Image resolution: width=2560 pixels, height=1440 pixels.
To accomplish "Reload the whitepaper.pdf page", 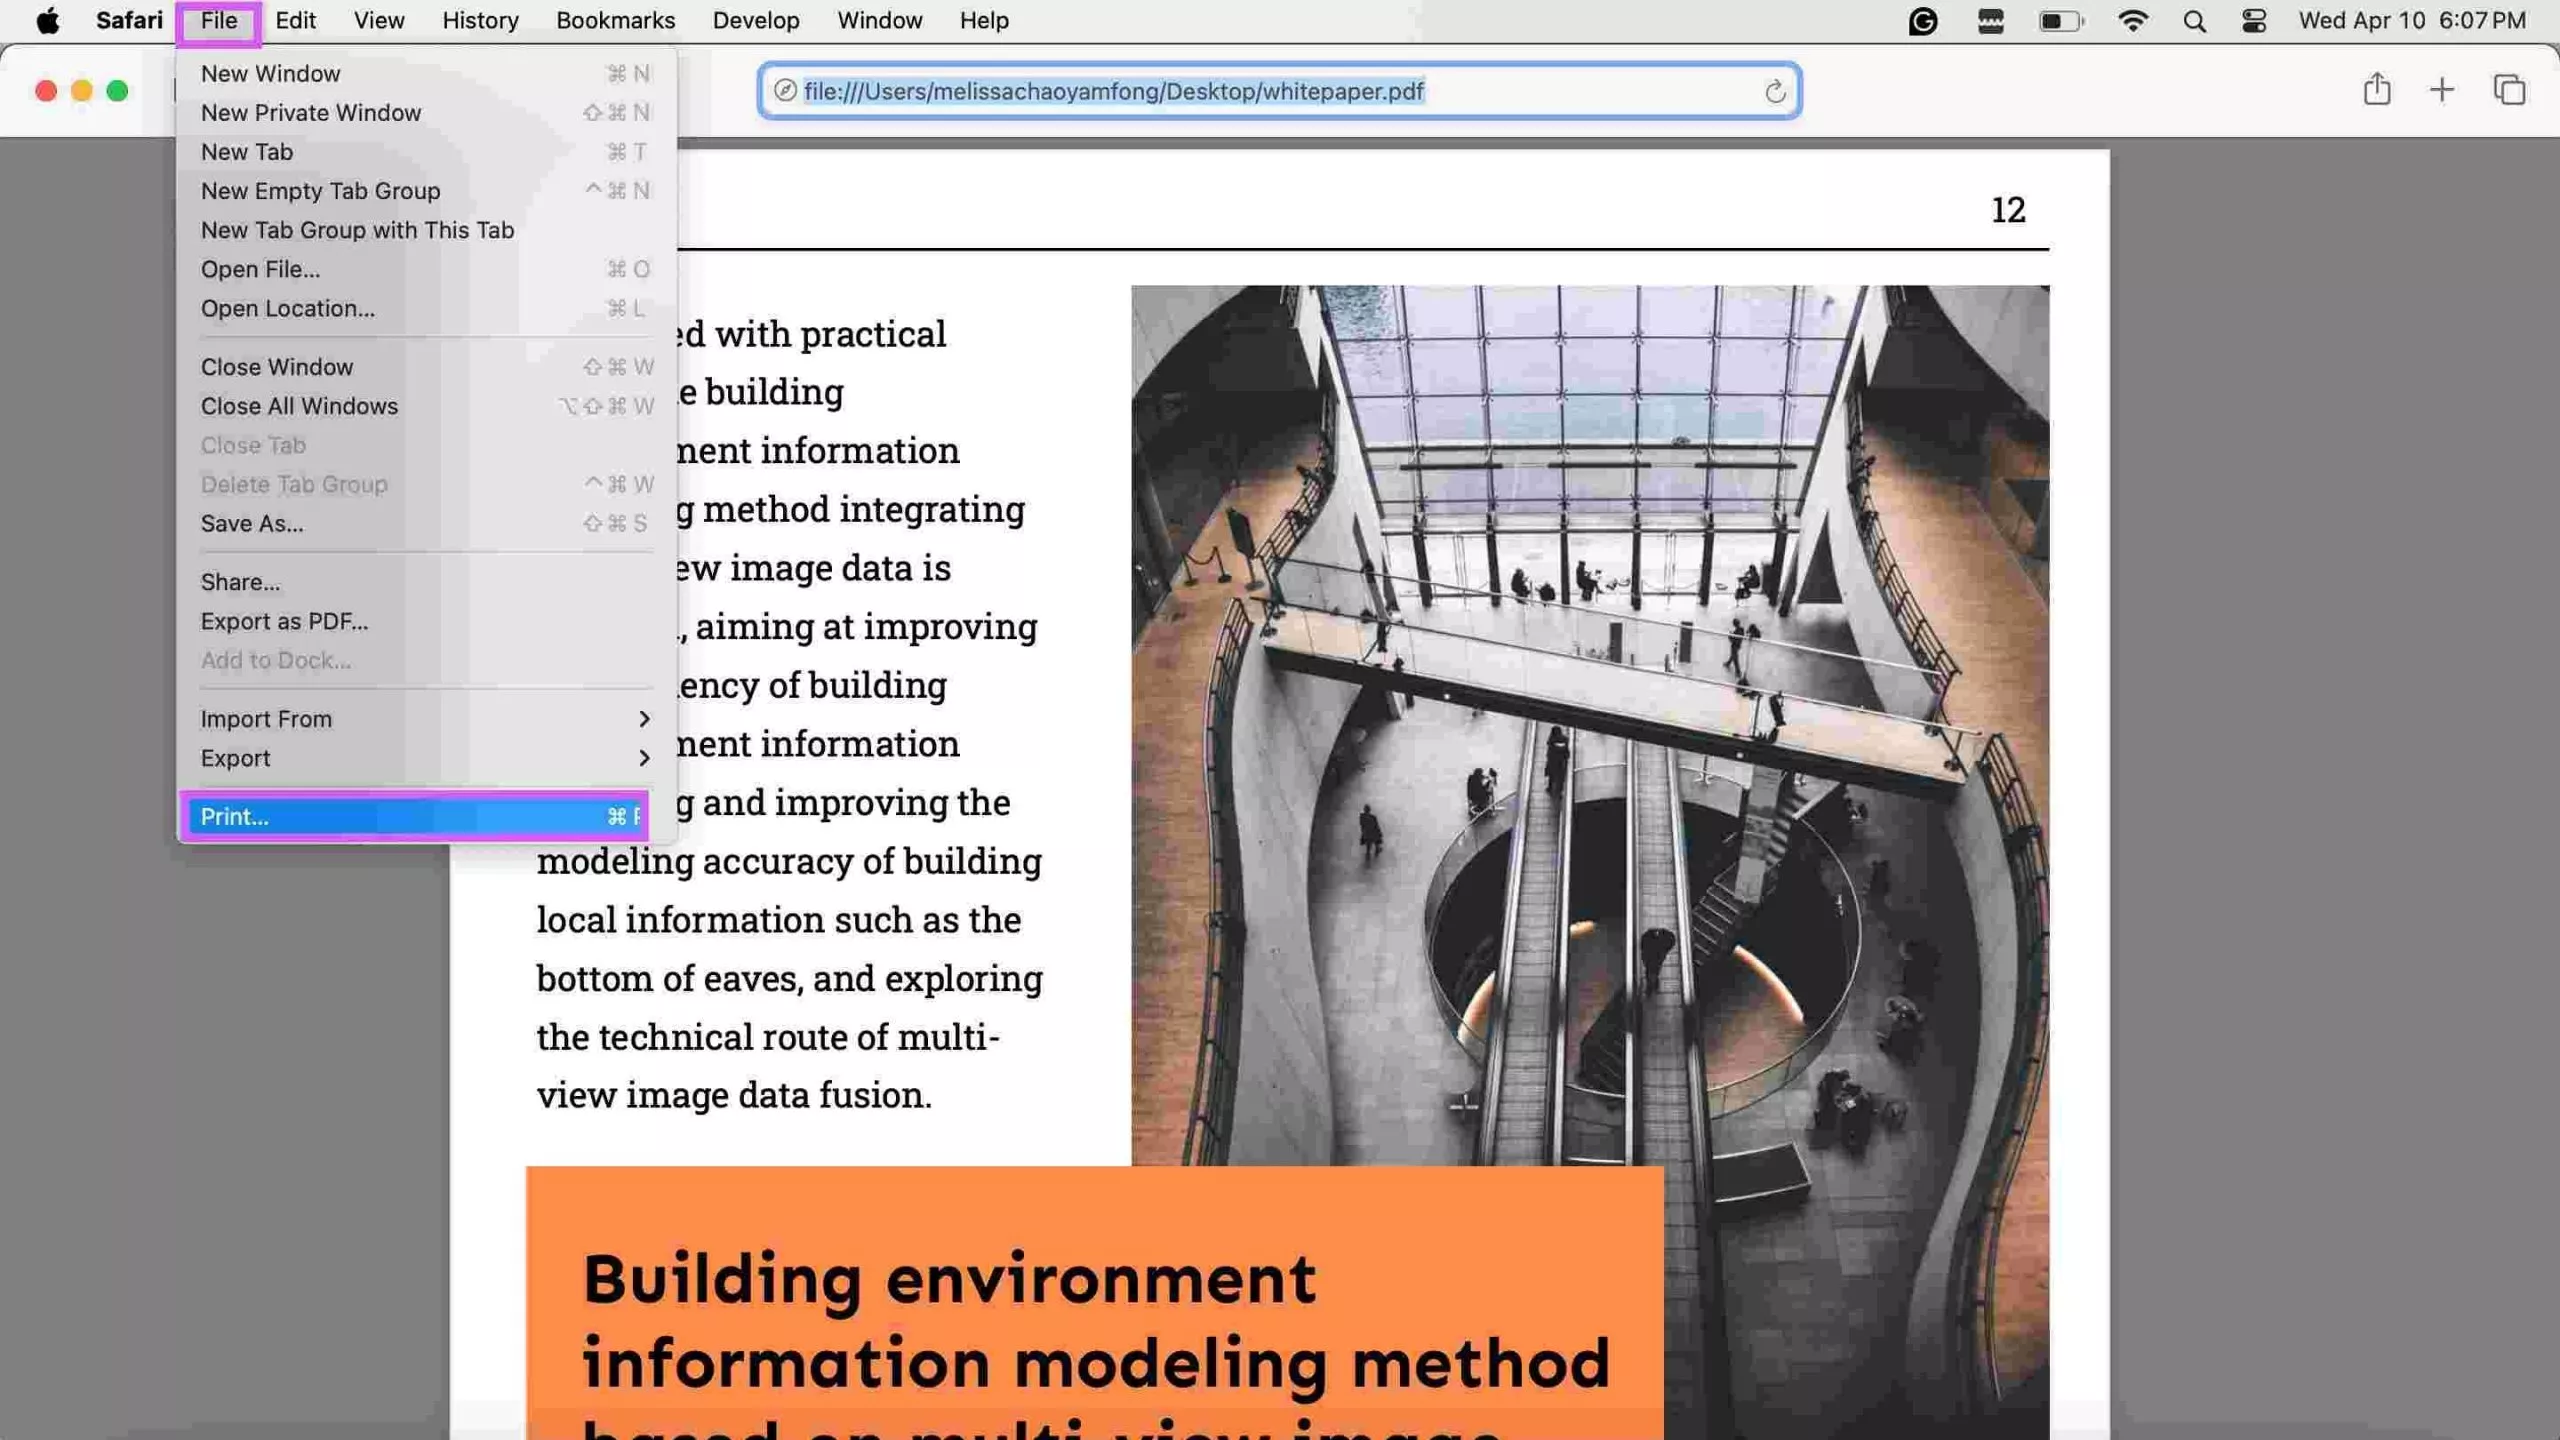I will (x=1774, y=92).
